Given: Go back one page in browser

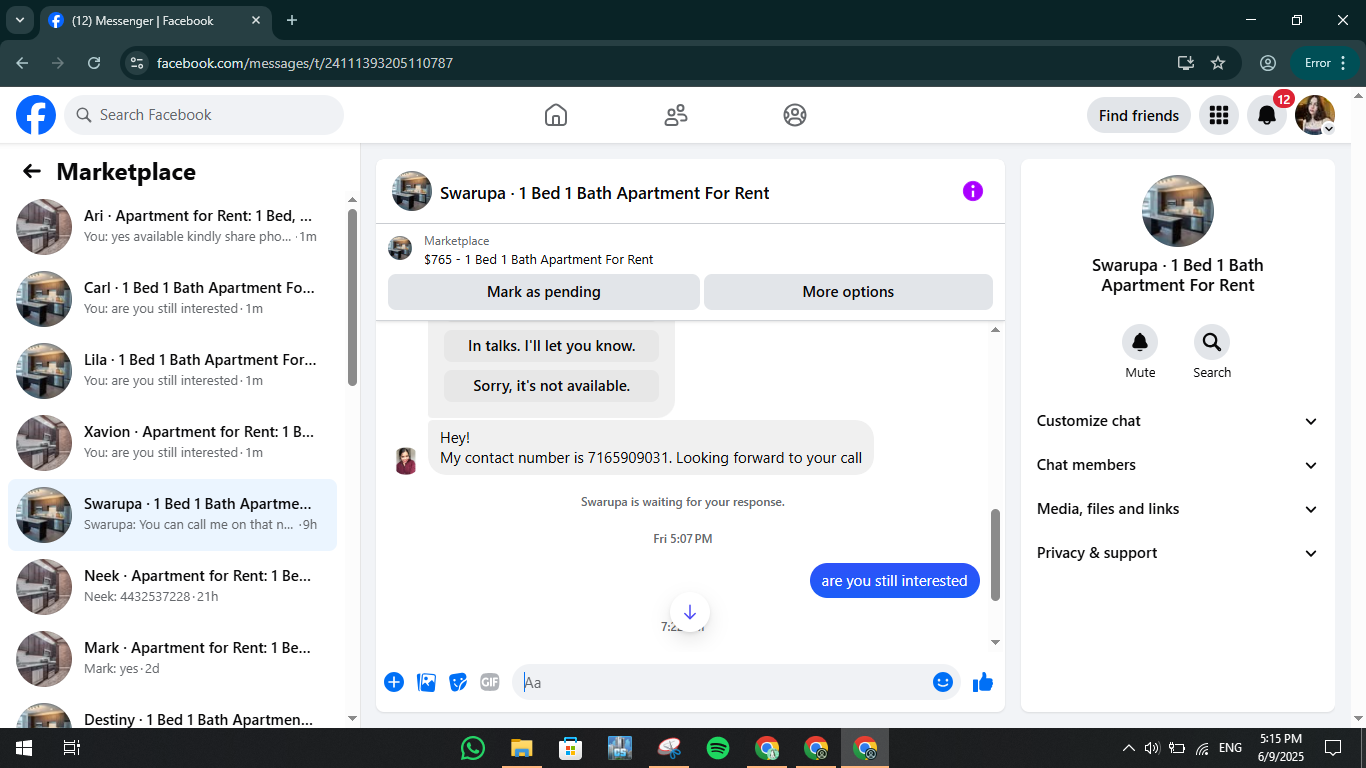Looking at the screenshot, I should tap(22, 63).
